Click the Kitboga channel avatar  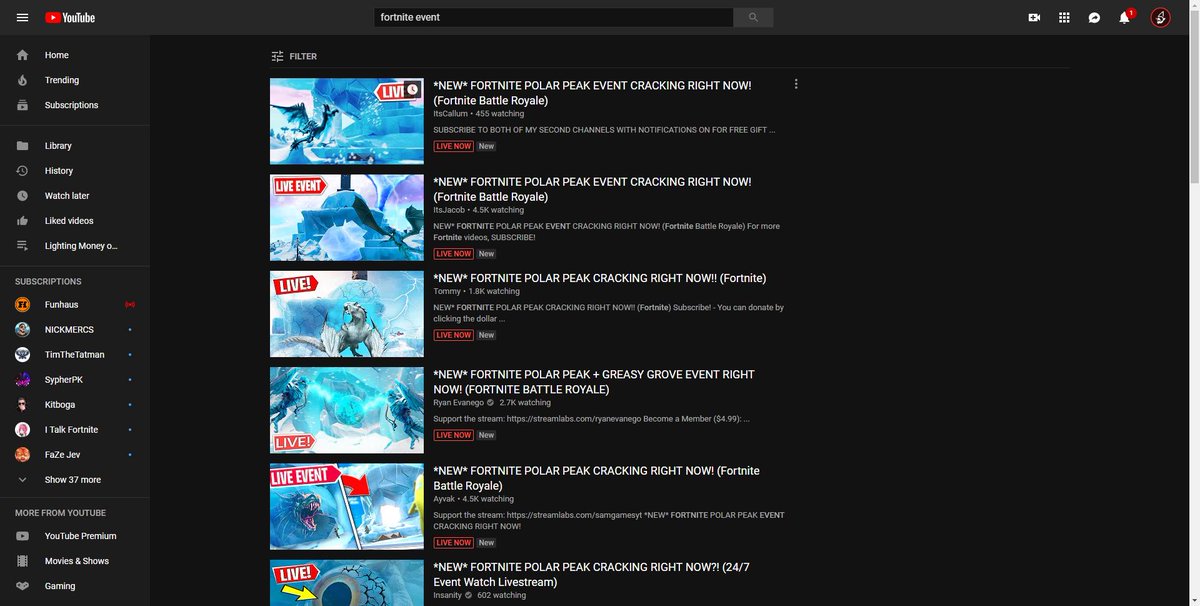click(22, 404)
